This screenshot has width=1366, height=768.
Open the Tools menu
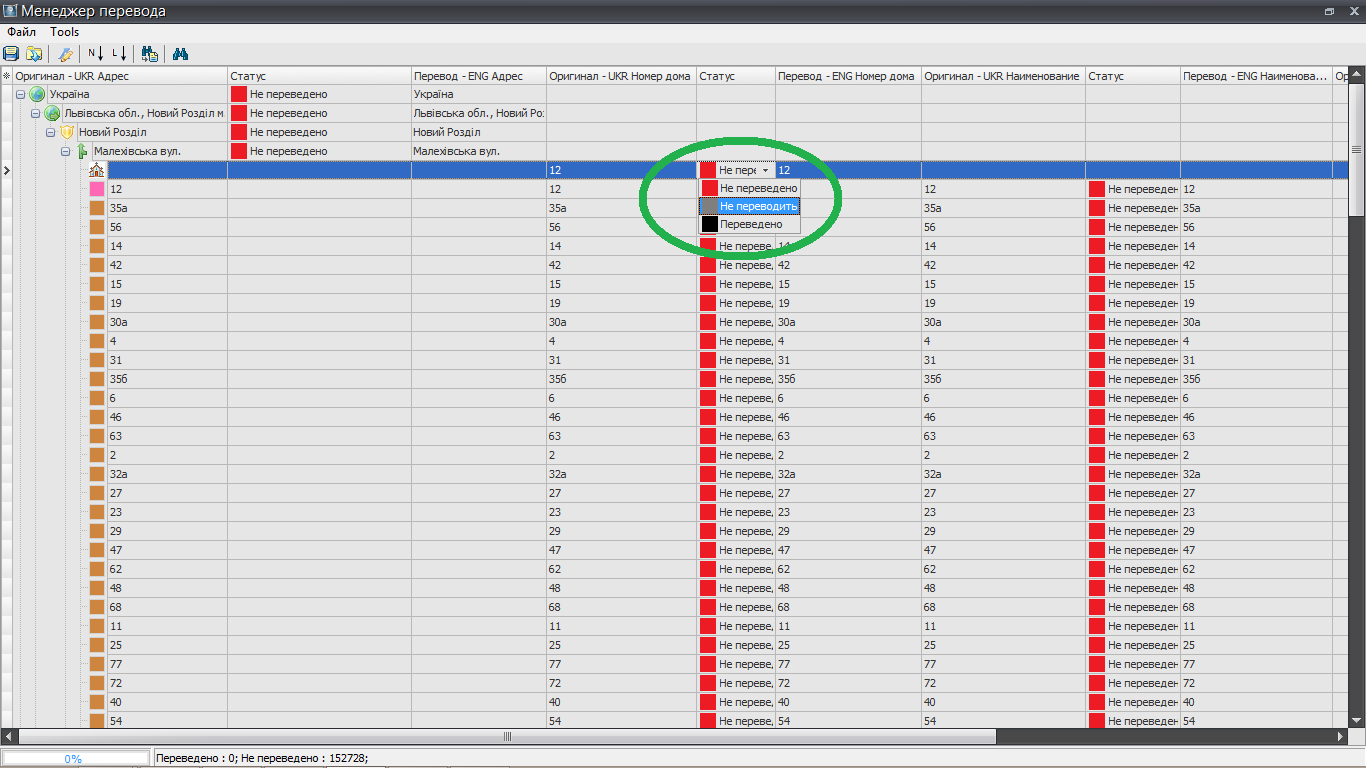65,32
